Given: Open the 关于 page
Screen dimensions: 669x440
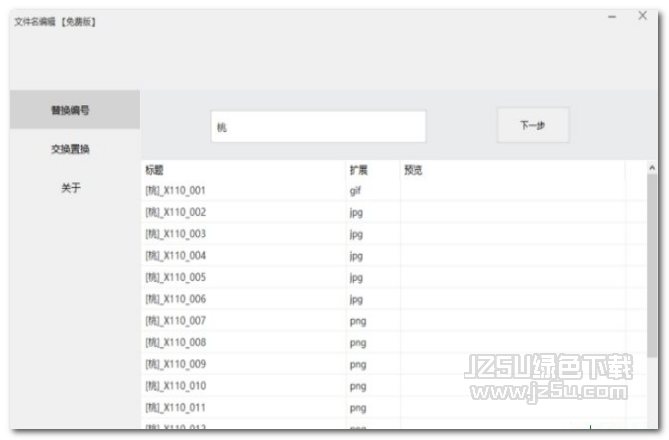Looking at the screenshot, I should [x=71, y=188].
